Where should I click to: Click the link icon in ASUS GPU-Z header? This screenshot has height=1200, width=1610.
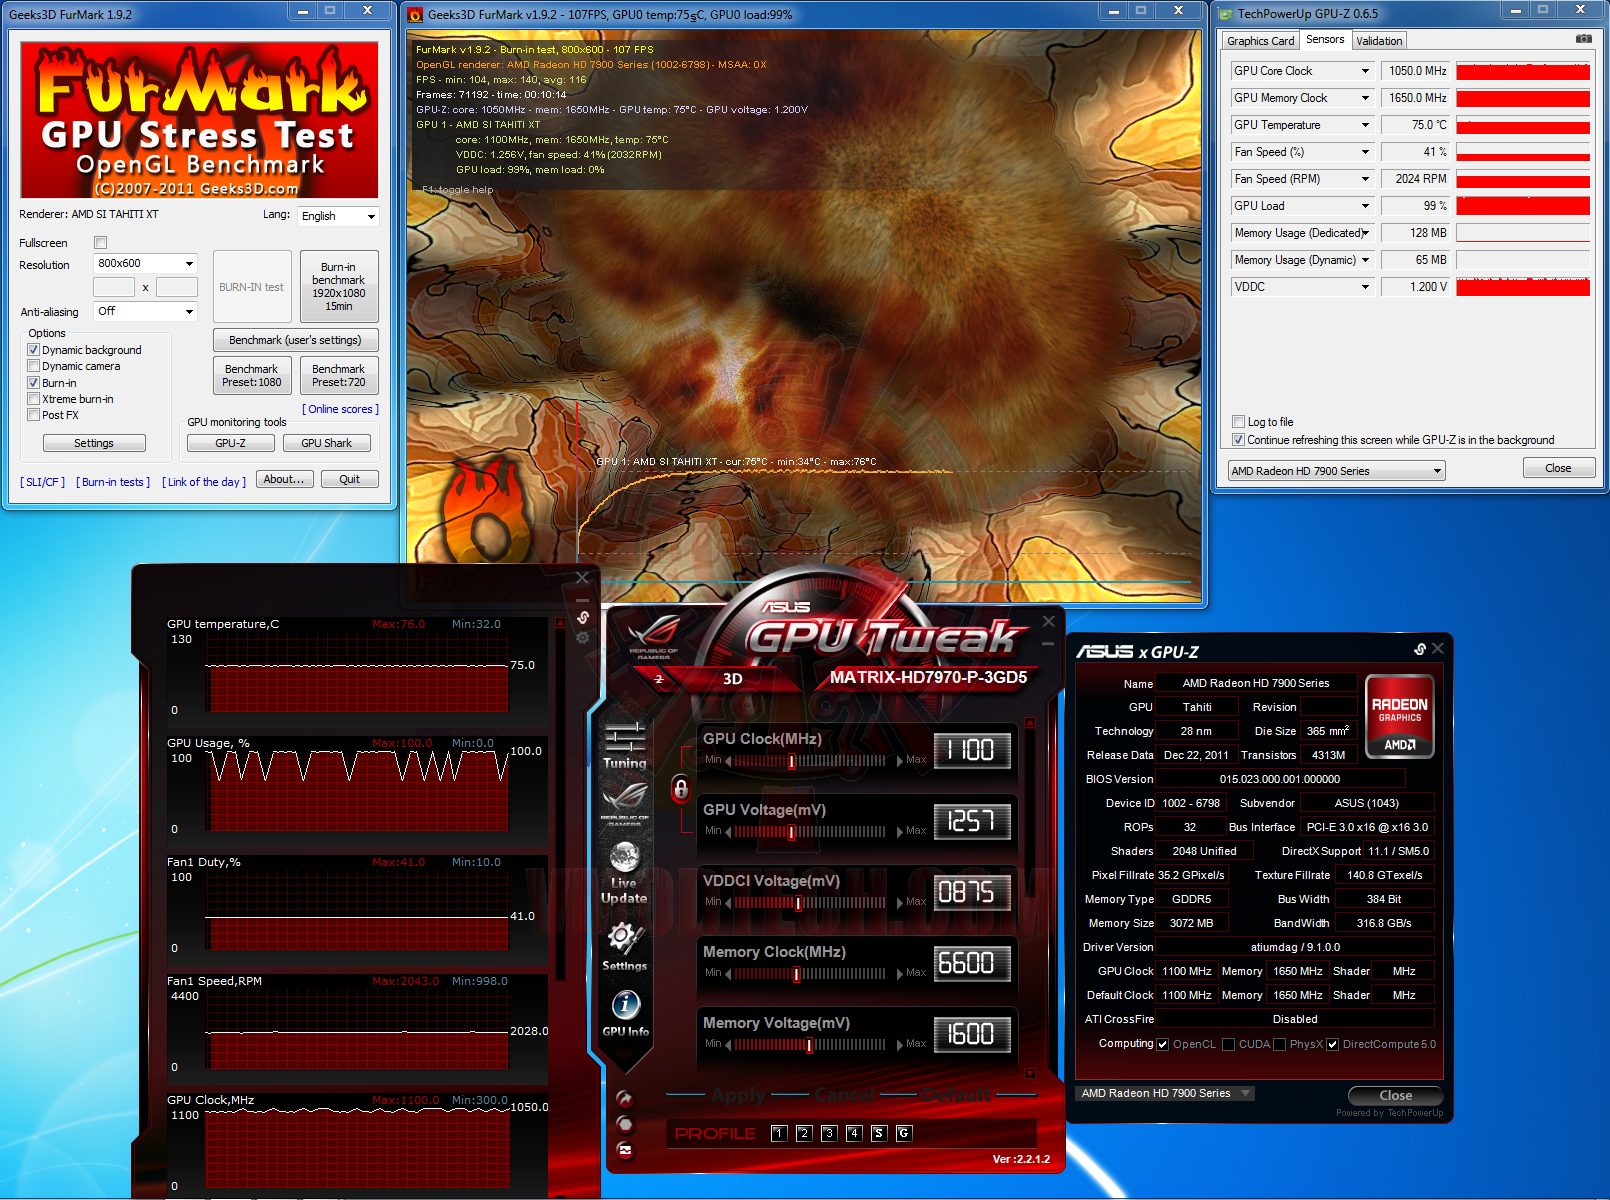pos(1419,649)
